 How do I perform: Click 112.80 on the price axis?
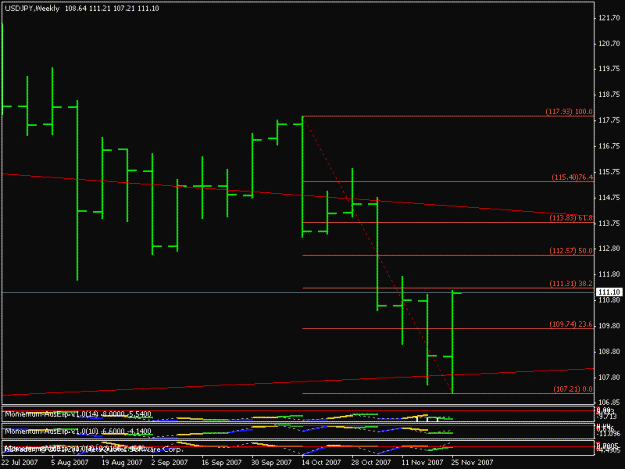click(x=609, y=248)
